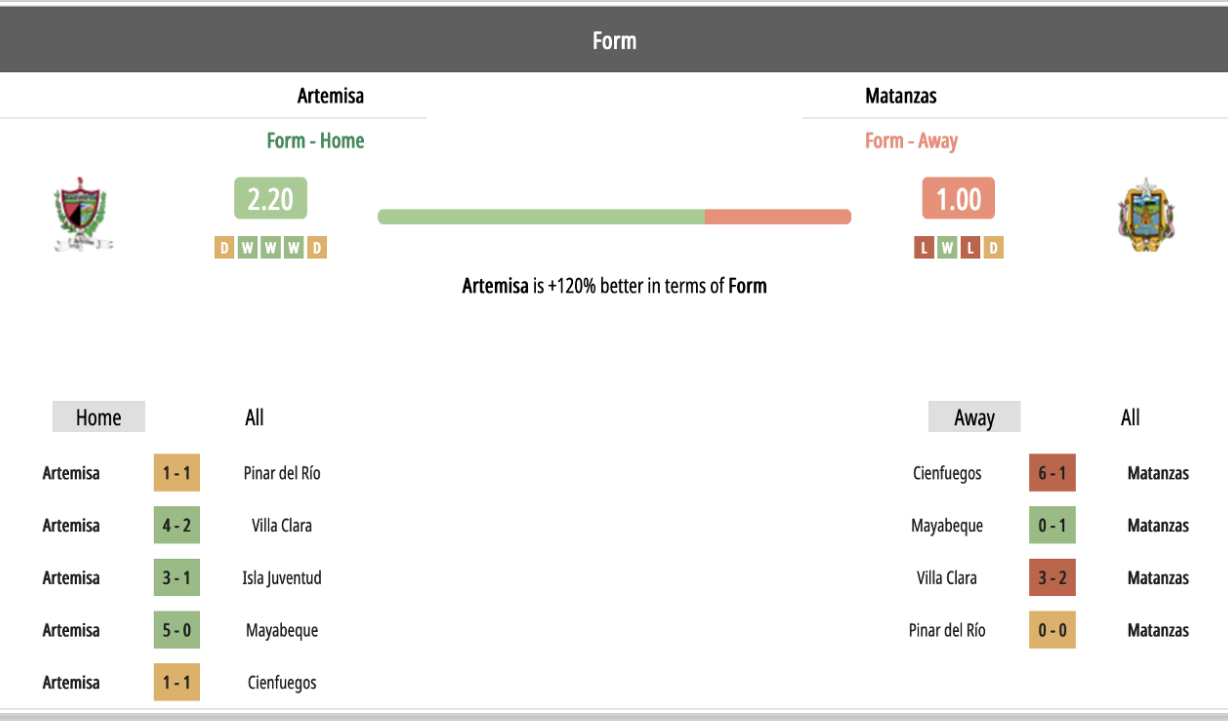Select the Away tab for Matanzas
This screenshot has width=1228, height=721.
[974, 417]
